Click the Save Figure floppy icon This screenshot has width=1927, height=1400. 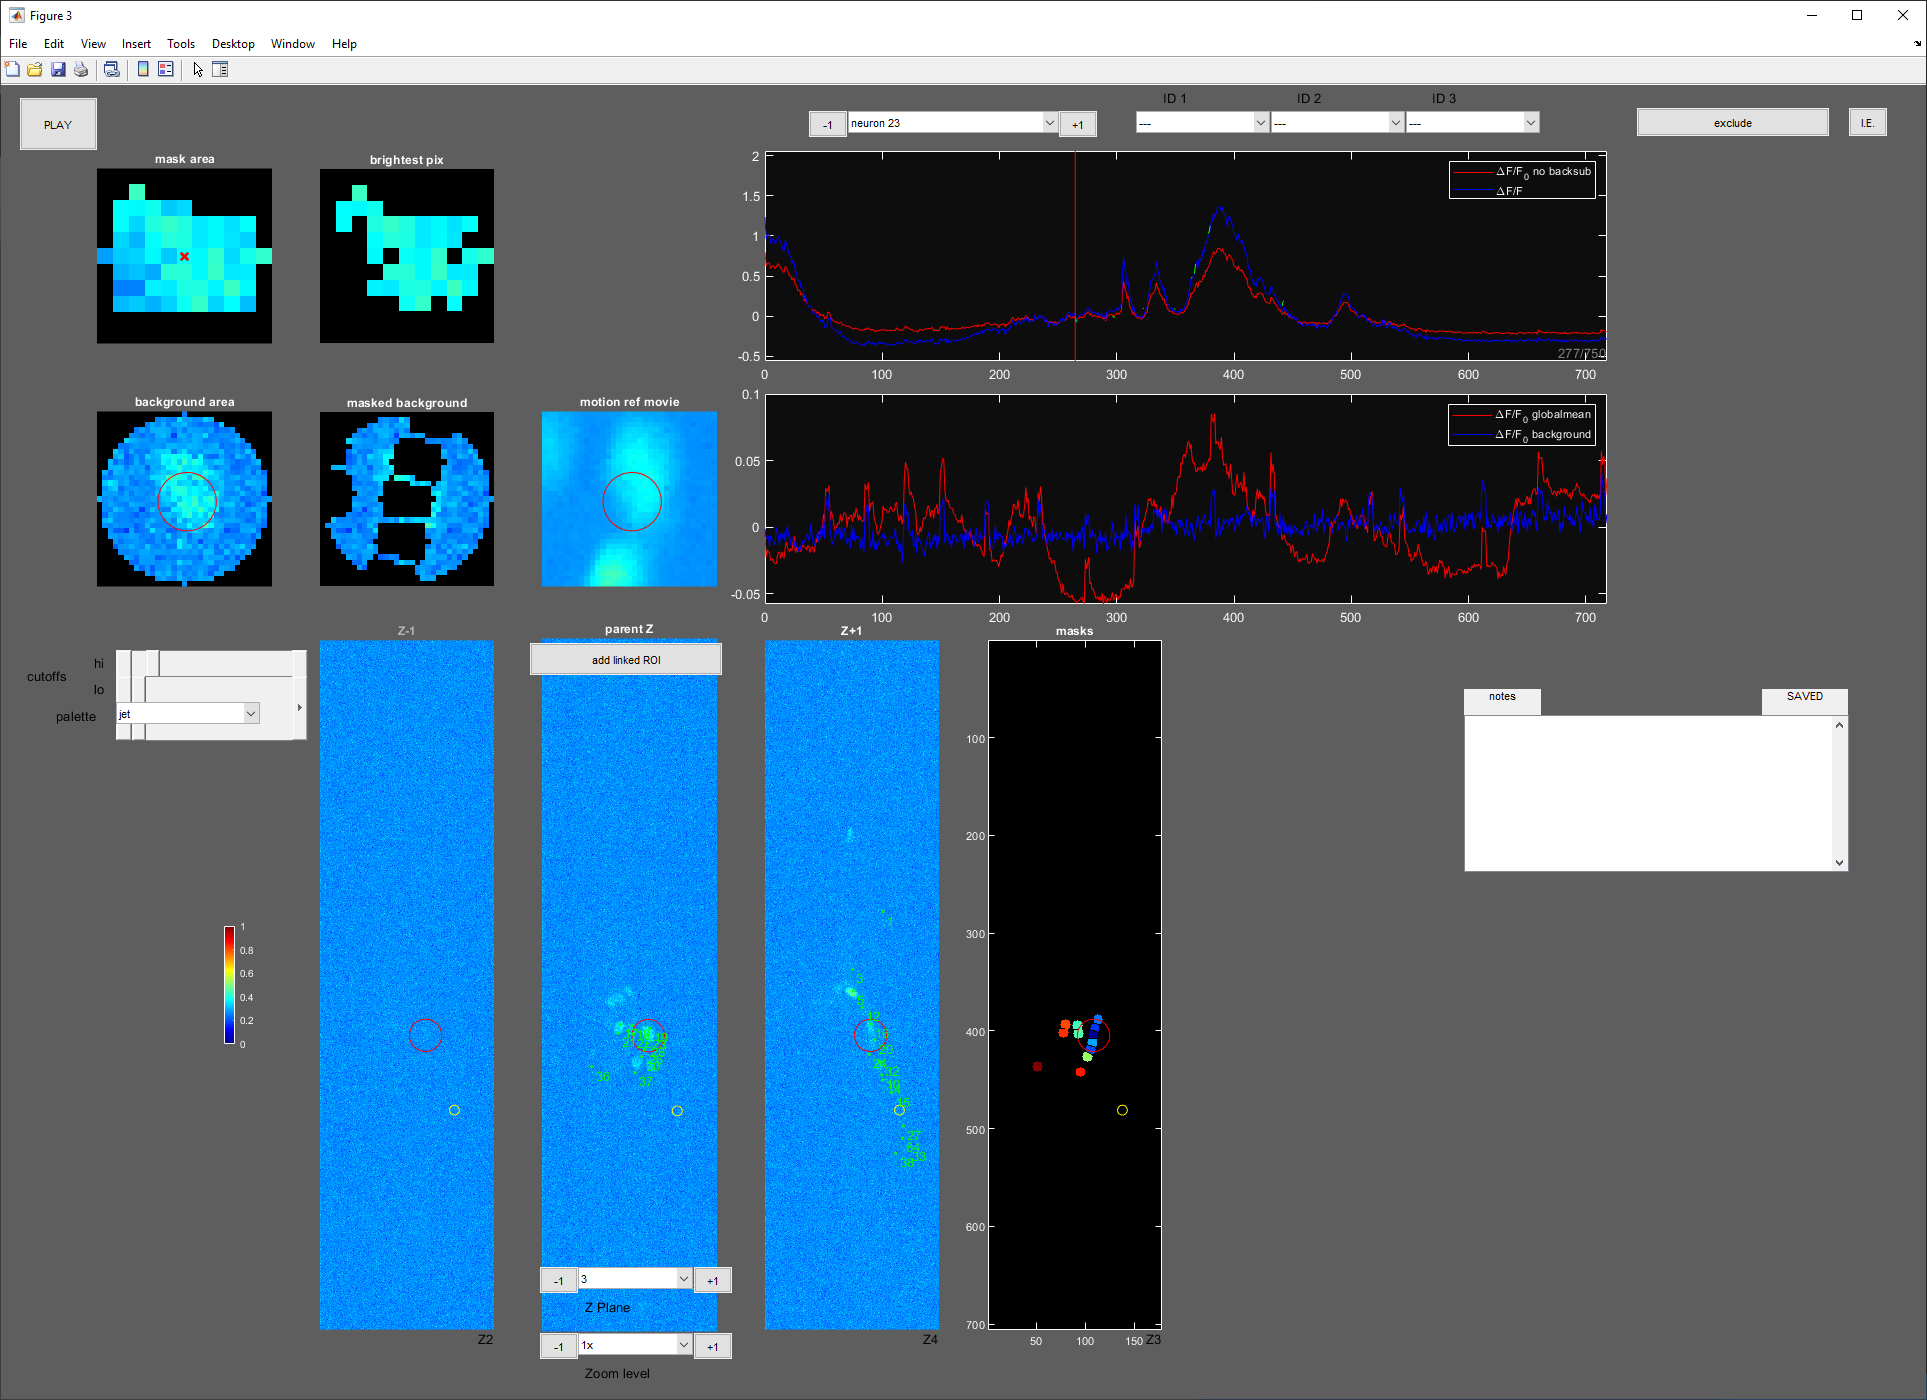pyautogui.click(x=58, y=70)
